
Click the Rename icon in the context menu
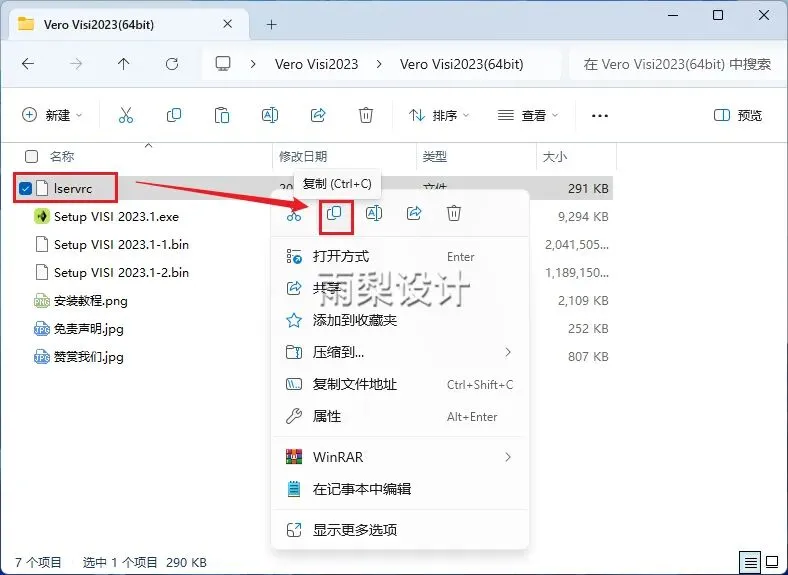(x=374, y=214)
